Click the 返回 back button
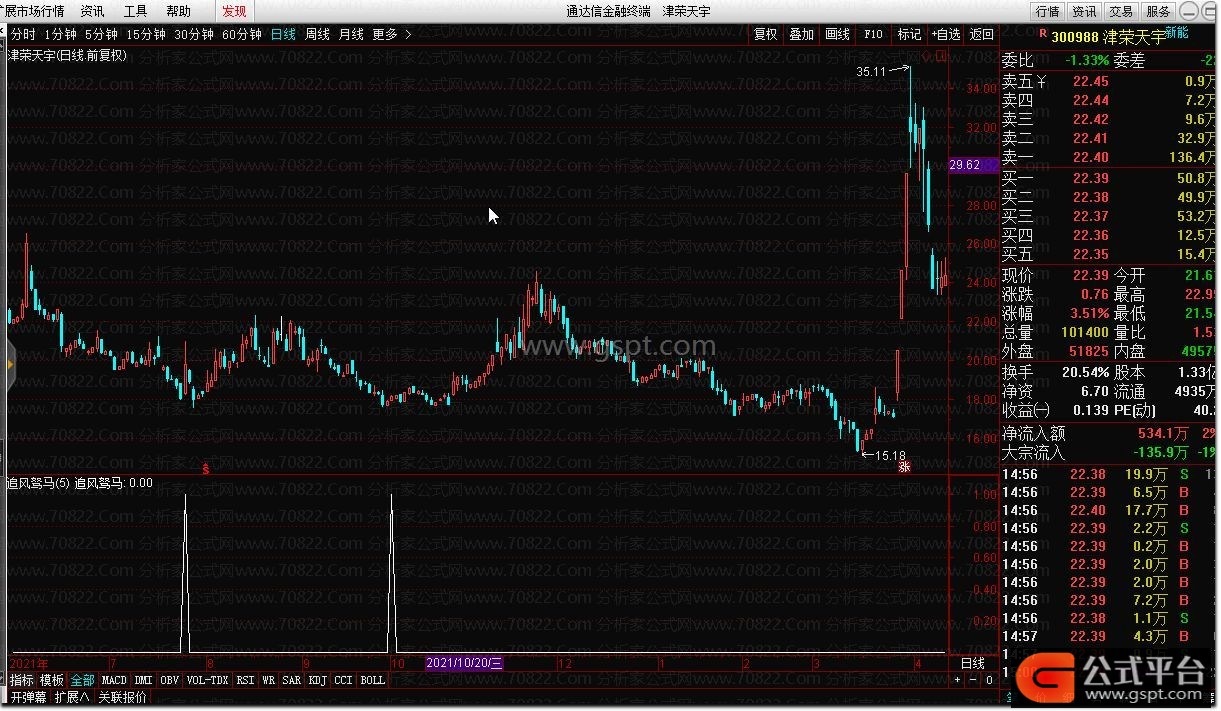1221x711 pixels. 982,34
